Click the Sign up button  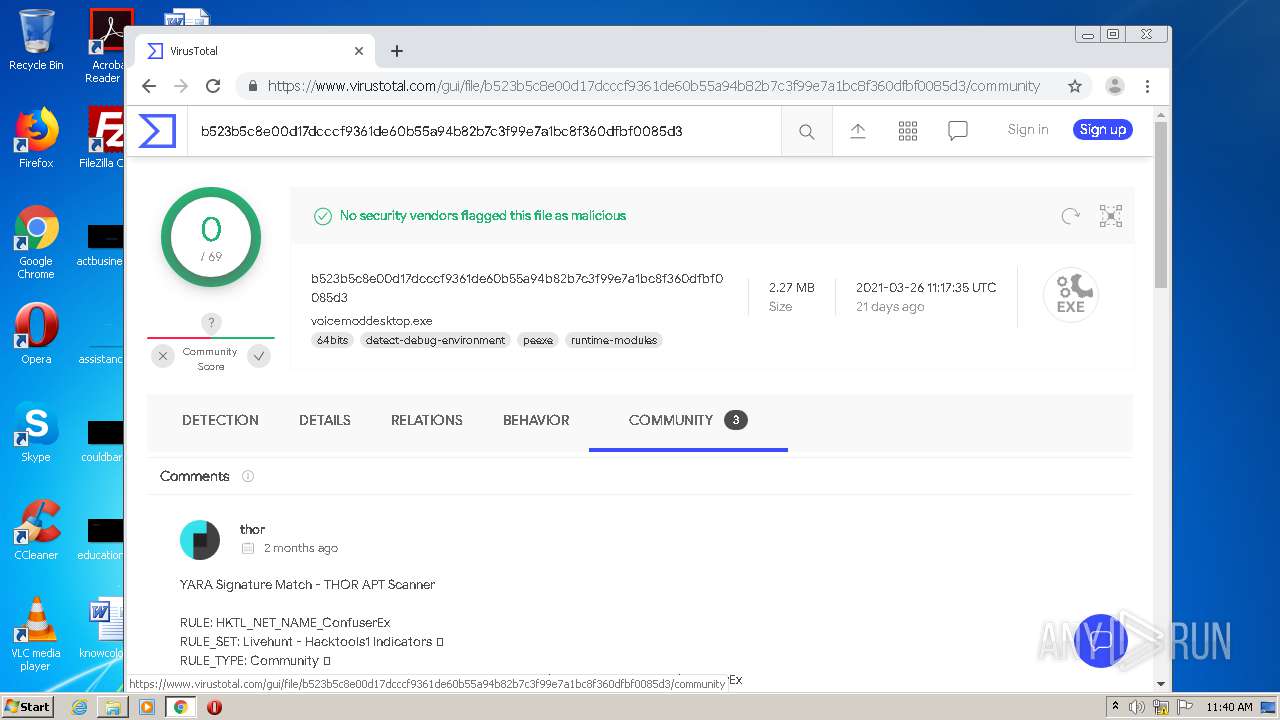coord(1103,130)
